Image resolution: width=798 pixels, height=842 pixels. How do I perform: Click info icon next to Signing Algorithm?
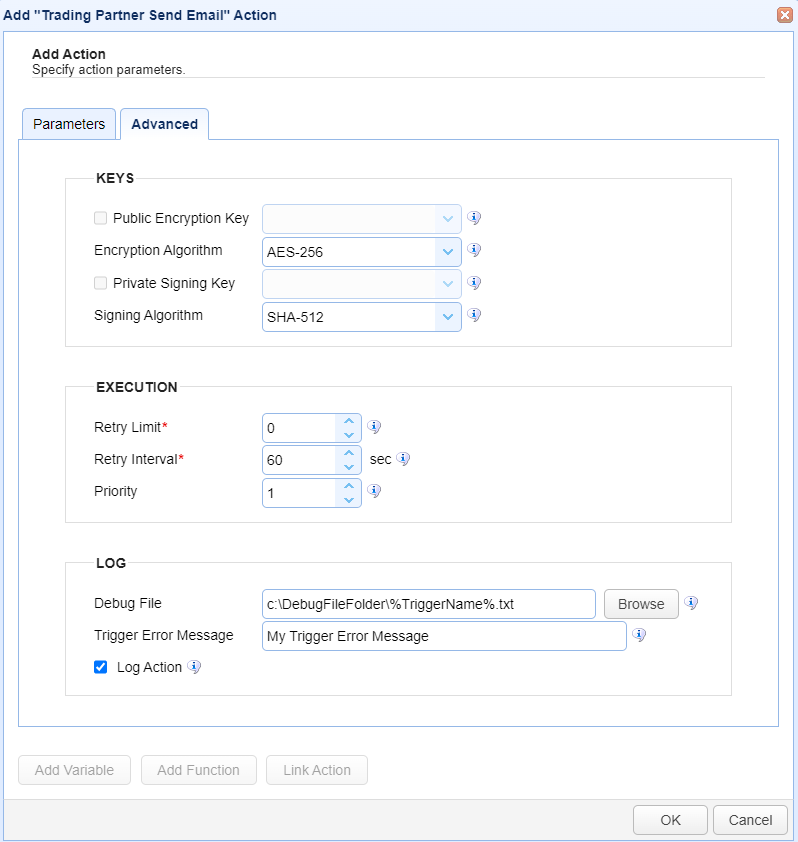pyautogui.click(x=474, y=315)
